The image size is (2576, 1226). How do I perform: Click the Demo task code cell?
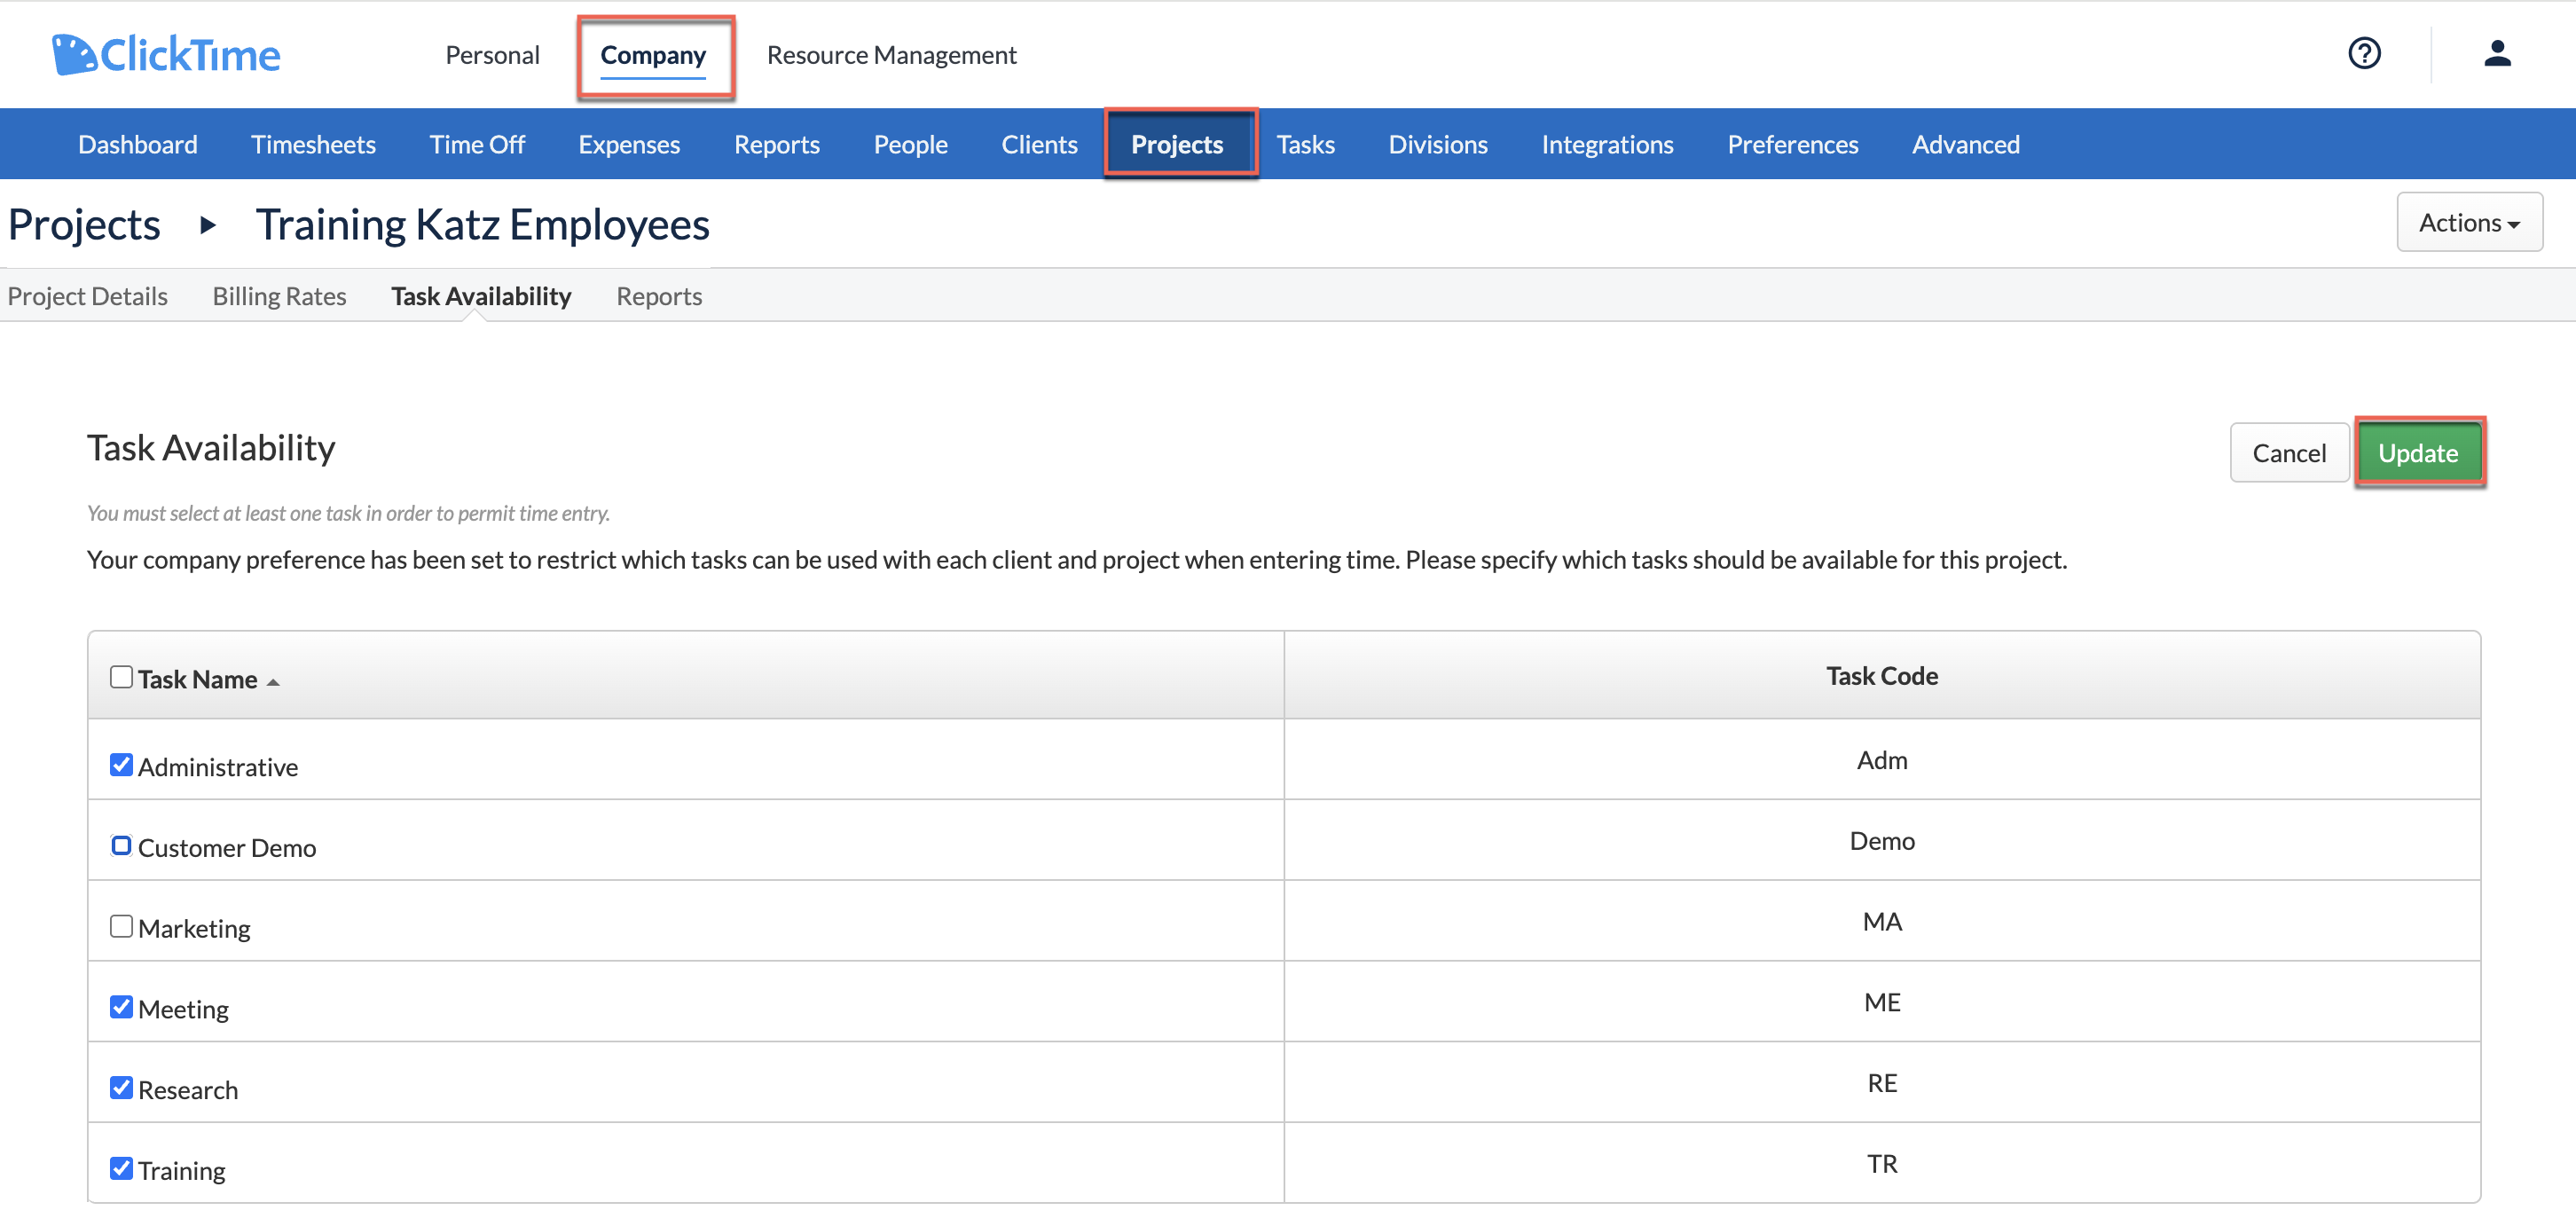pos(1881,840)
